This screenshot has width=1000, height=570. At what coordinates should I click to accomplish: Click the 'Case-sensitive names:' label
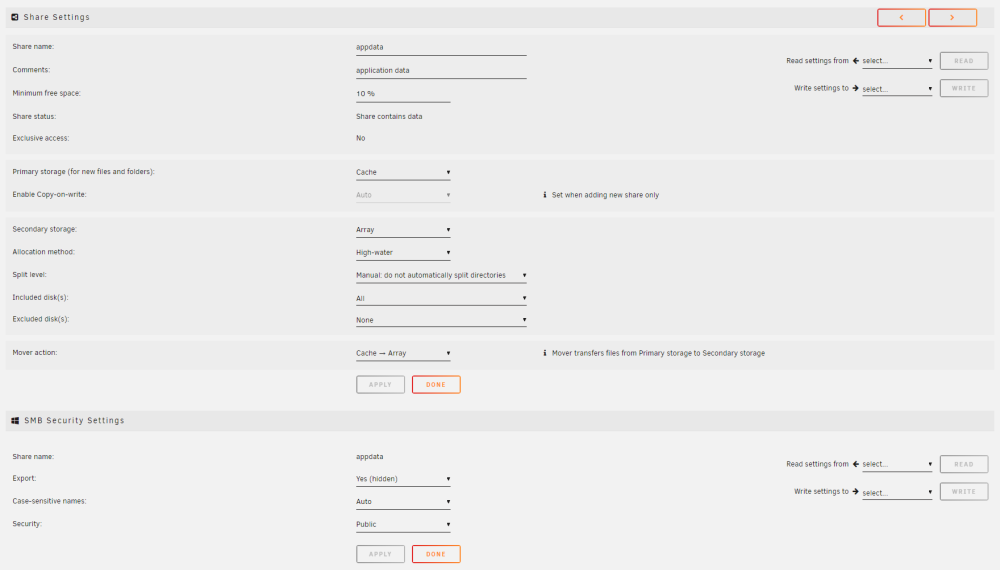[49, 501]
